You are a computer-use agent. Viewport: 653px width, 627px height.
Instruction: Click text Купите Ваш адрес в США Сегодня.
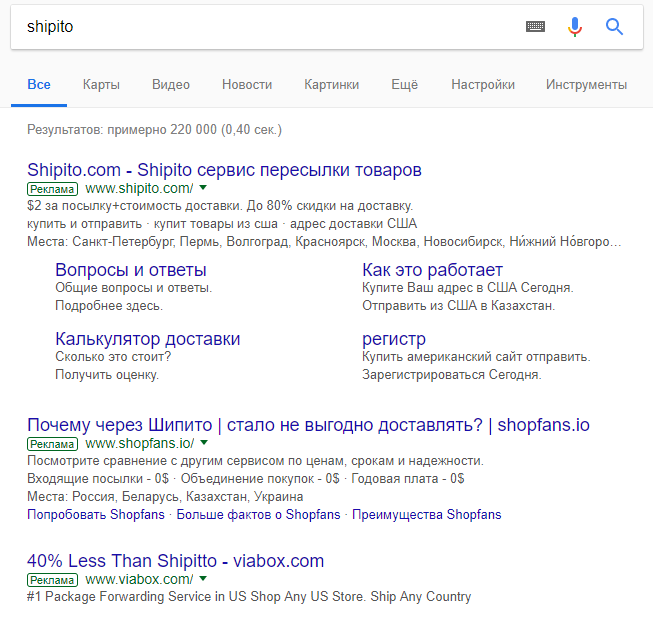pos(468,288)
